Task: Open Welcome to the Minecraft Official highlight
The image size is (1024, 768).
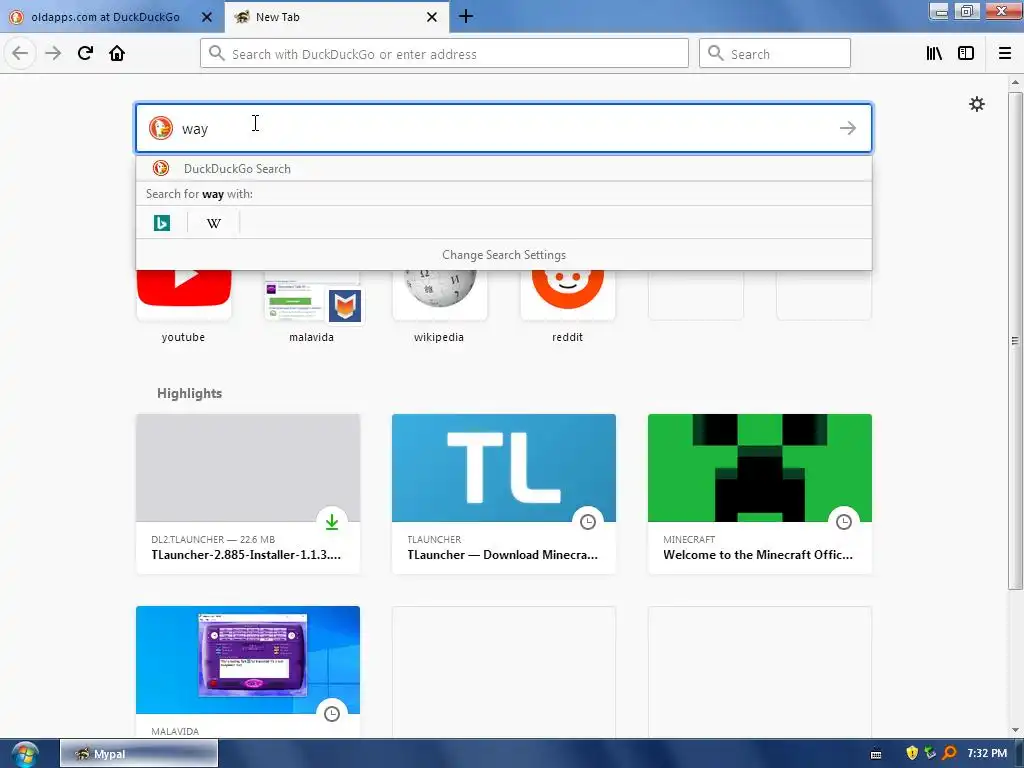Action: pyautogui.click(x=760, y=494)
